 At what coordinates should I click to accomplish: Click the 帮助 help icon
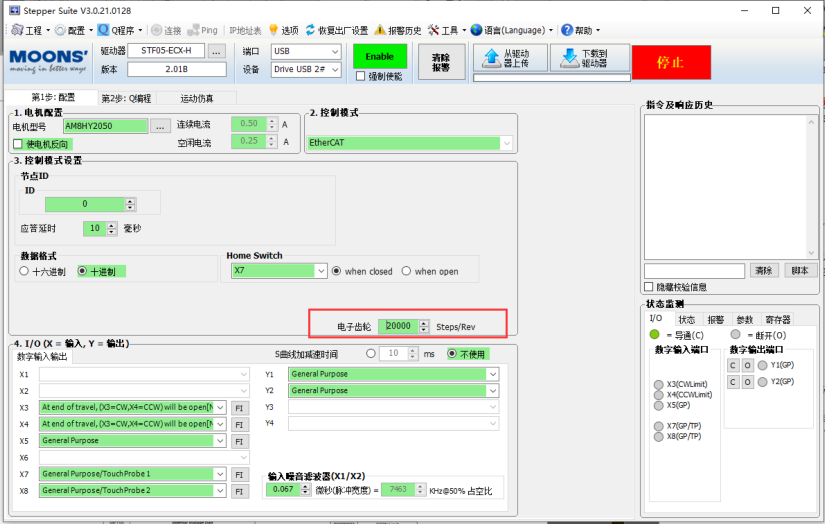point(567,30)
